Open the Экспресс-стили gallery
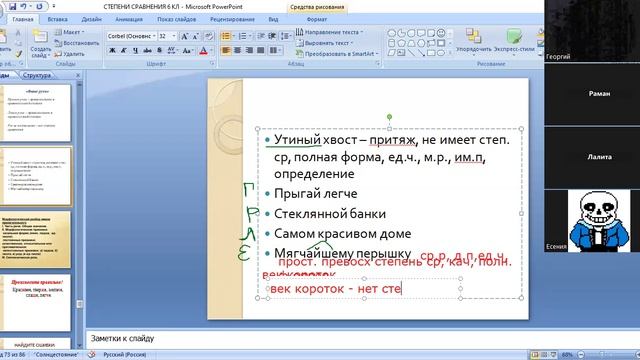 (x=514, y=41)
